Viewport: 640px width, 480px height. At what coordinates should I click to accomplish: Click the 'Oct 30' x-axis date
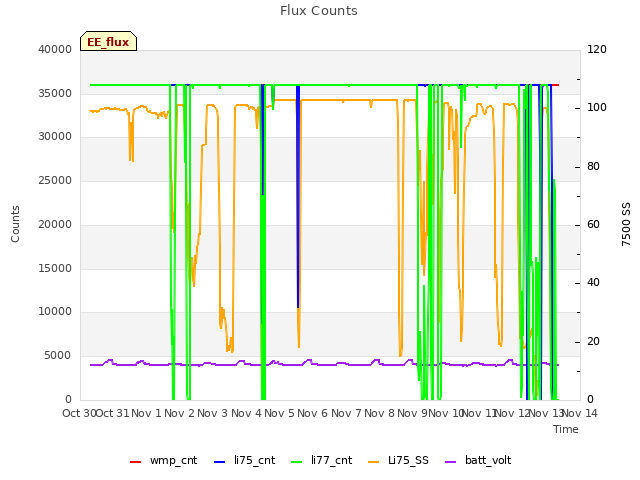79,413
